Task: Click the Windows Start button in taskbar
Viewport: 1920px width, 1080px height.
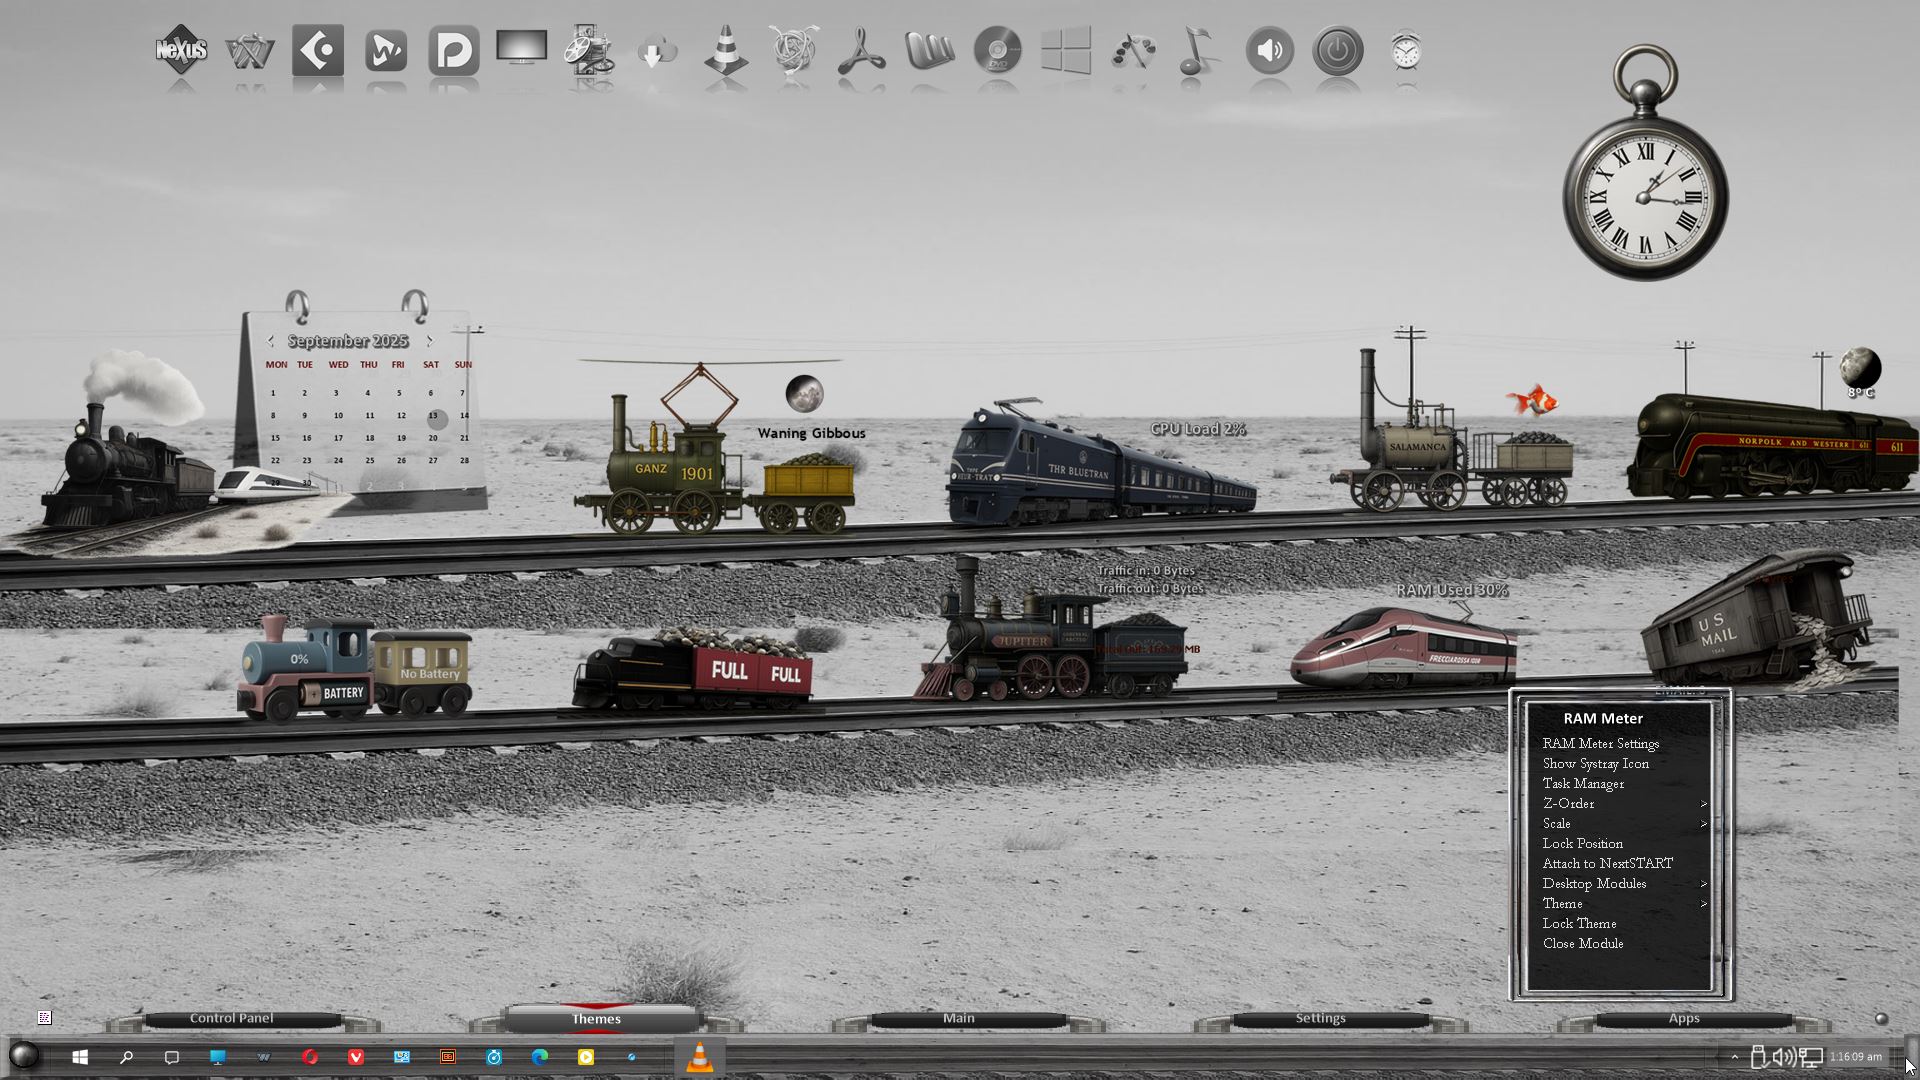Action: click(81, 1057)
